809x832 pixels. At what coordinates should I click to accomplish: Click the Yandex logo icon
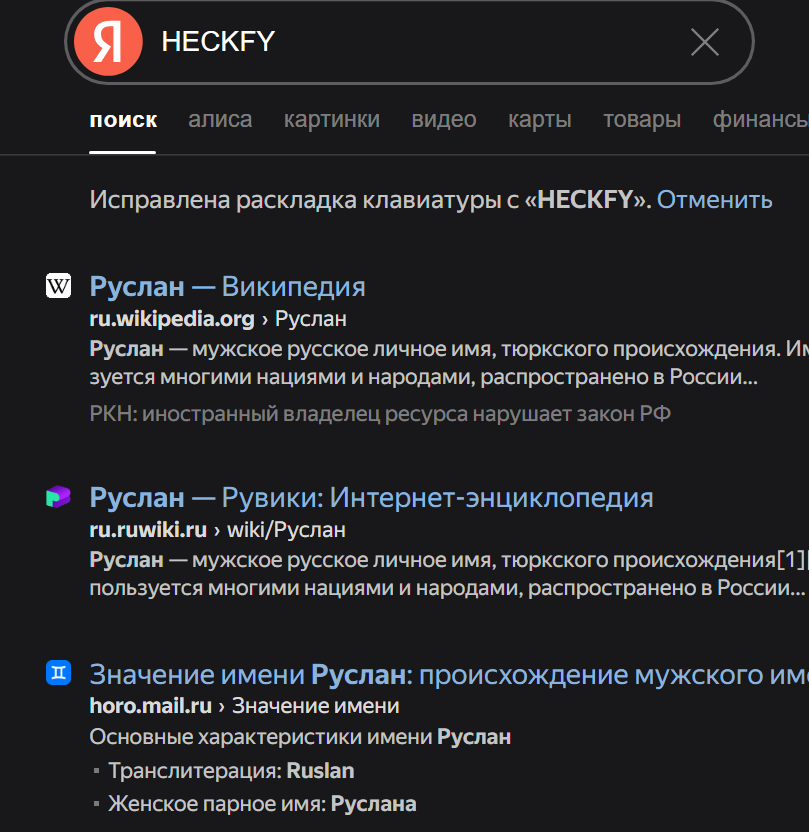(x=108, y=42)
